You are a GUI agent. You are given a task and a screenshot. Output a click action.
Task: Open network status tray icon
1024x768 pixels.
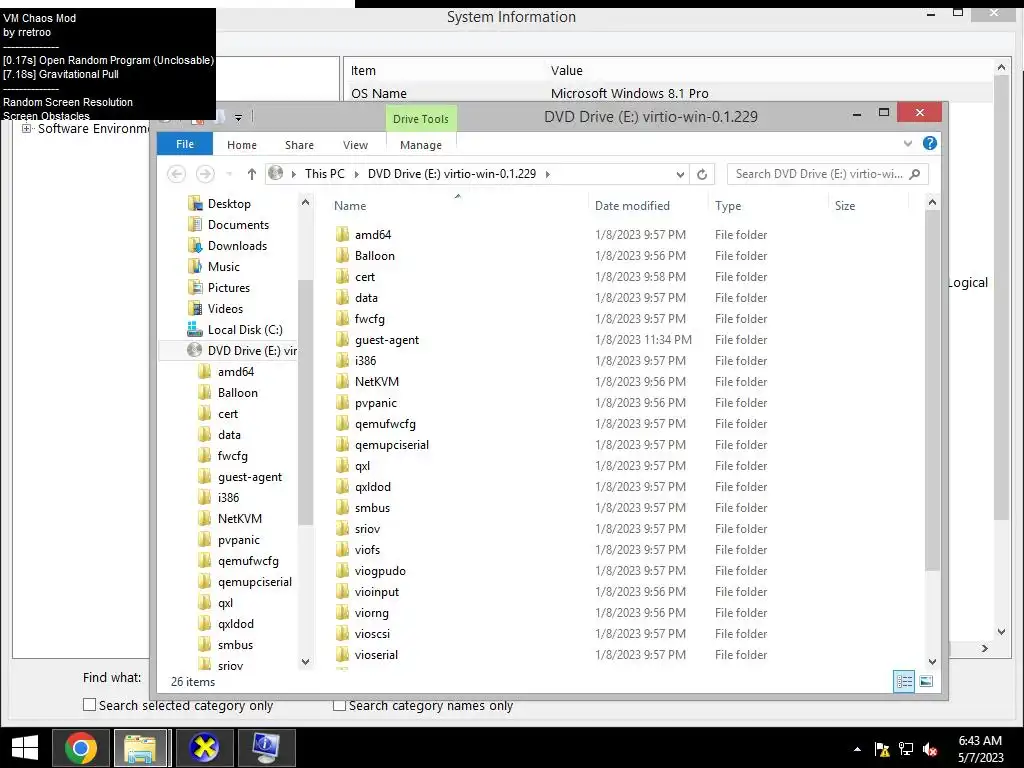coord(906,749)
